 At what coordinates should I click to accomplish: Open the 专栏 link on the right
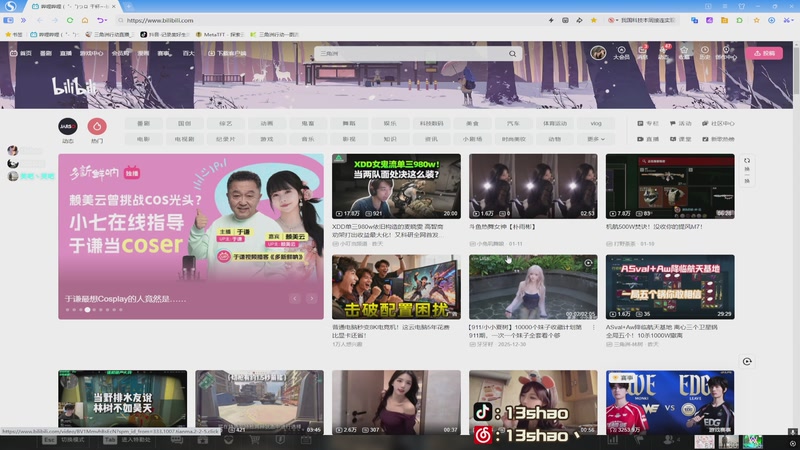(648, 123)
